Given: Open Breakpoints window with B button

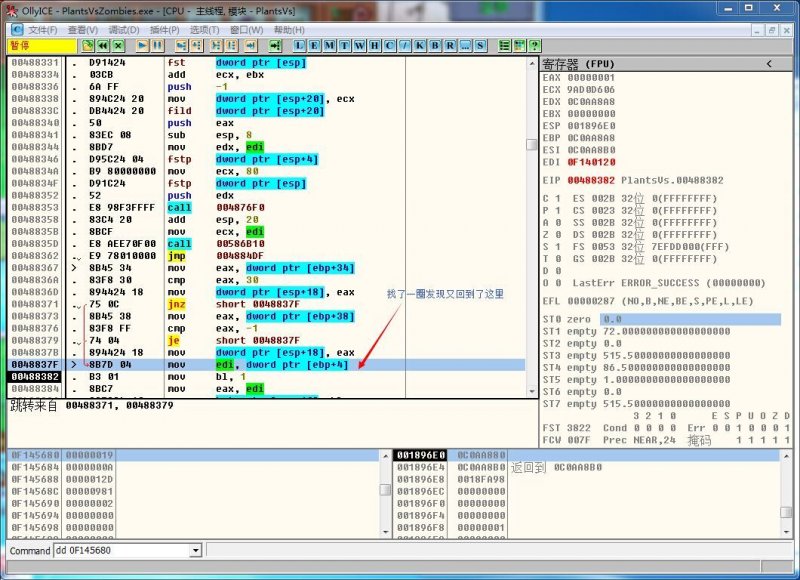Looking at the screenshot, I should coord(435,45).
